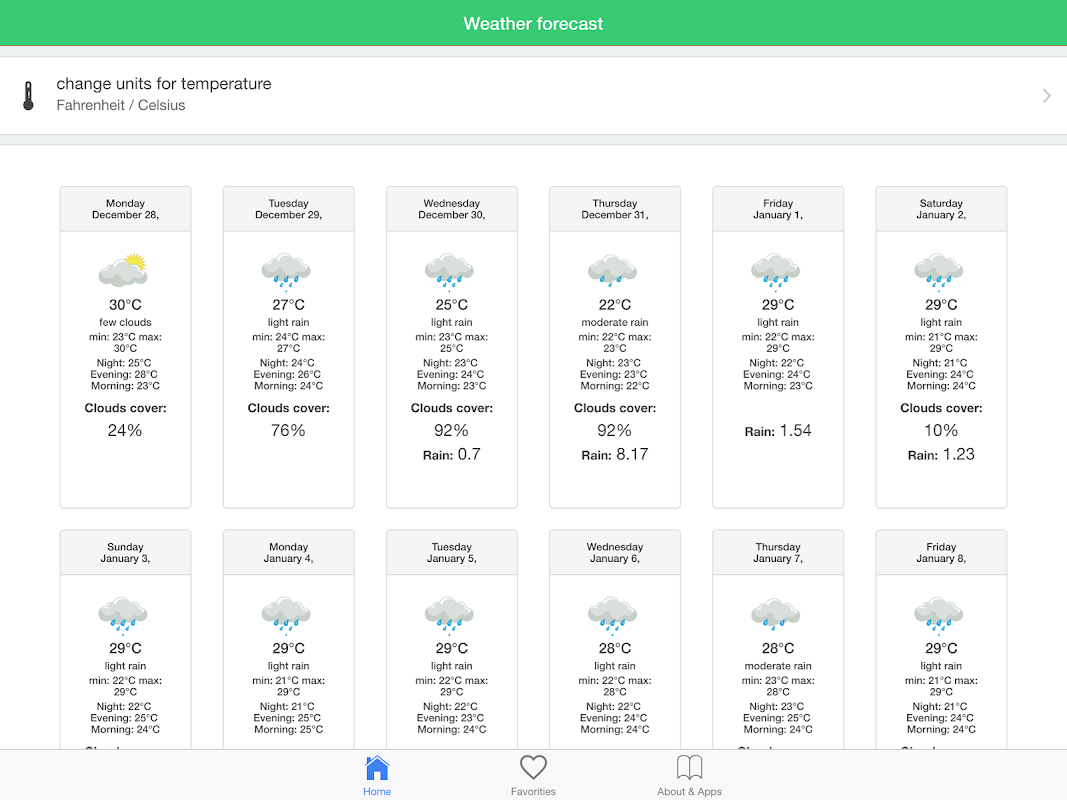Click the Thursday December 31 header
1067x800 pixels.
(615, 209)
